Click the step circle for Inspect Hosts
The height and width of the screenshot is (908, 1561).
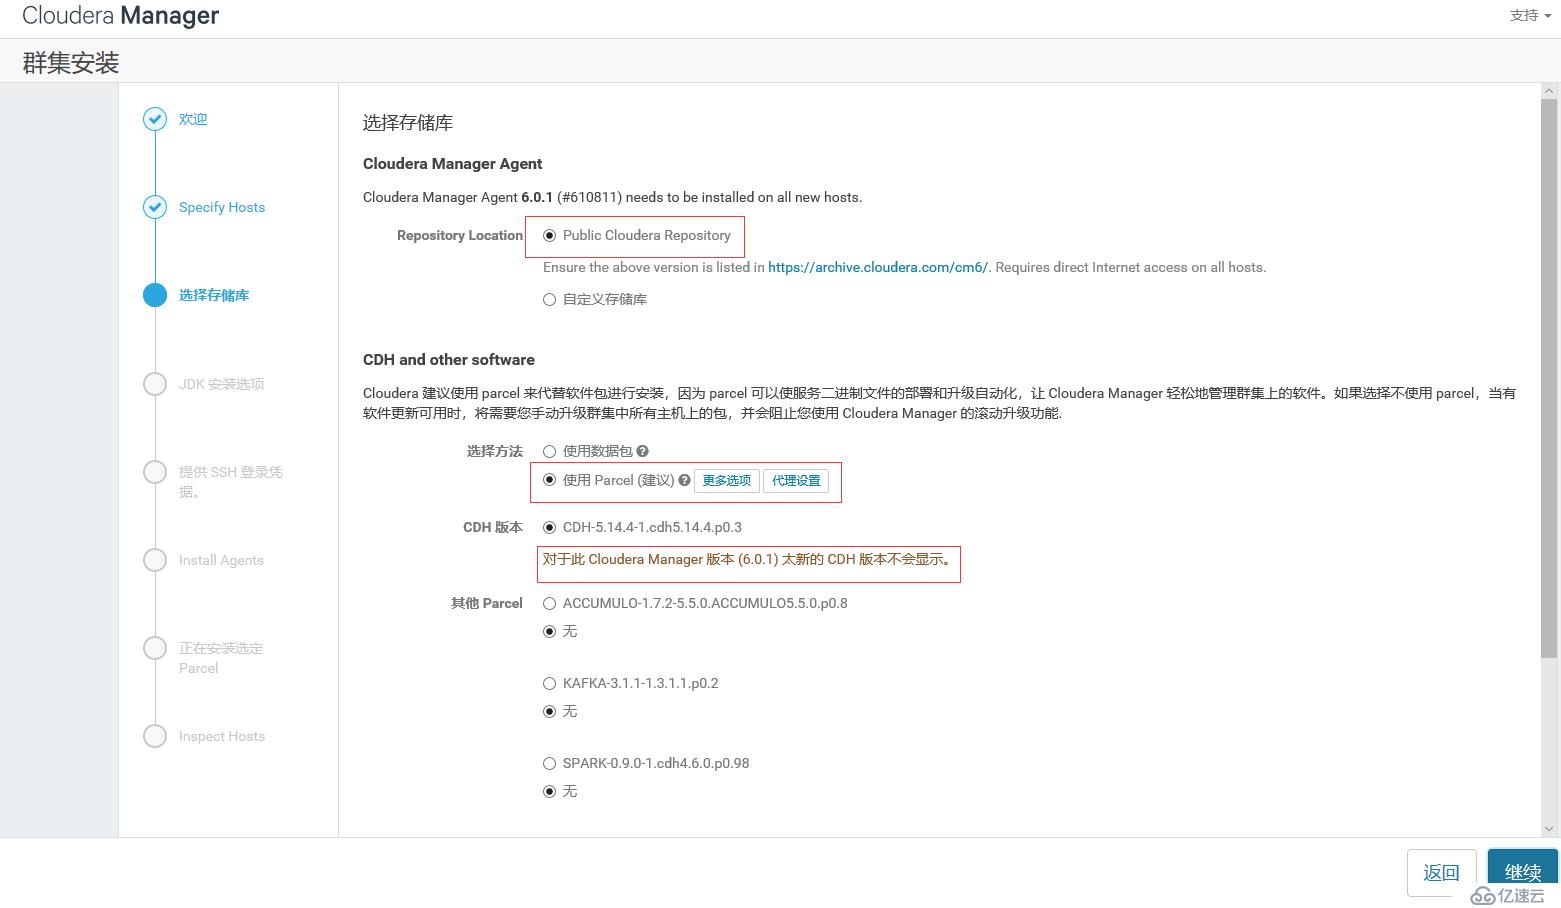click(x=155, y=736)
